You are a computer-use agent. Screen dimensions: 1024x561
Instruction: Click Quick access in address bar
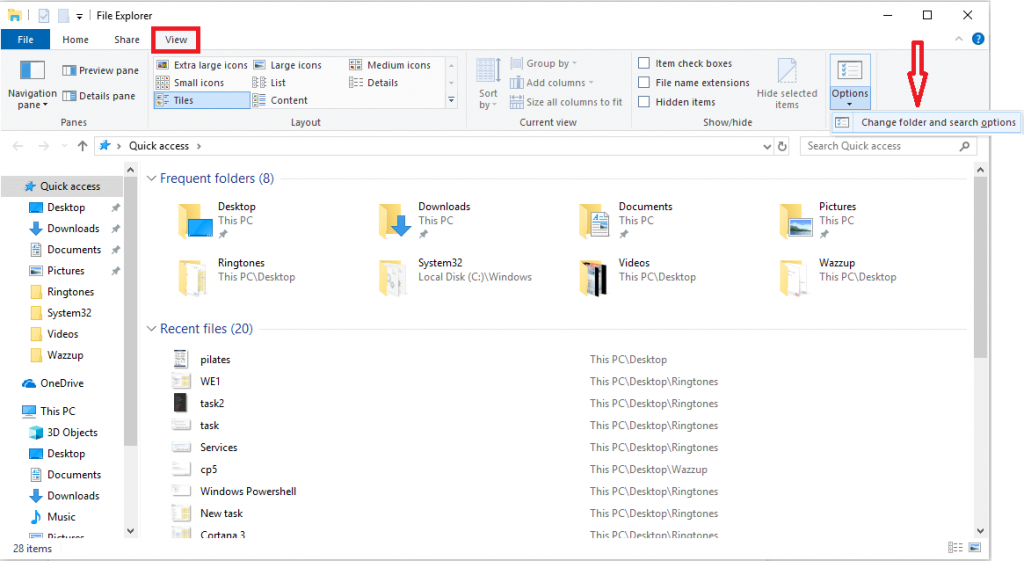[x=159, y=146]
